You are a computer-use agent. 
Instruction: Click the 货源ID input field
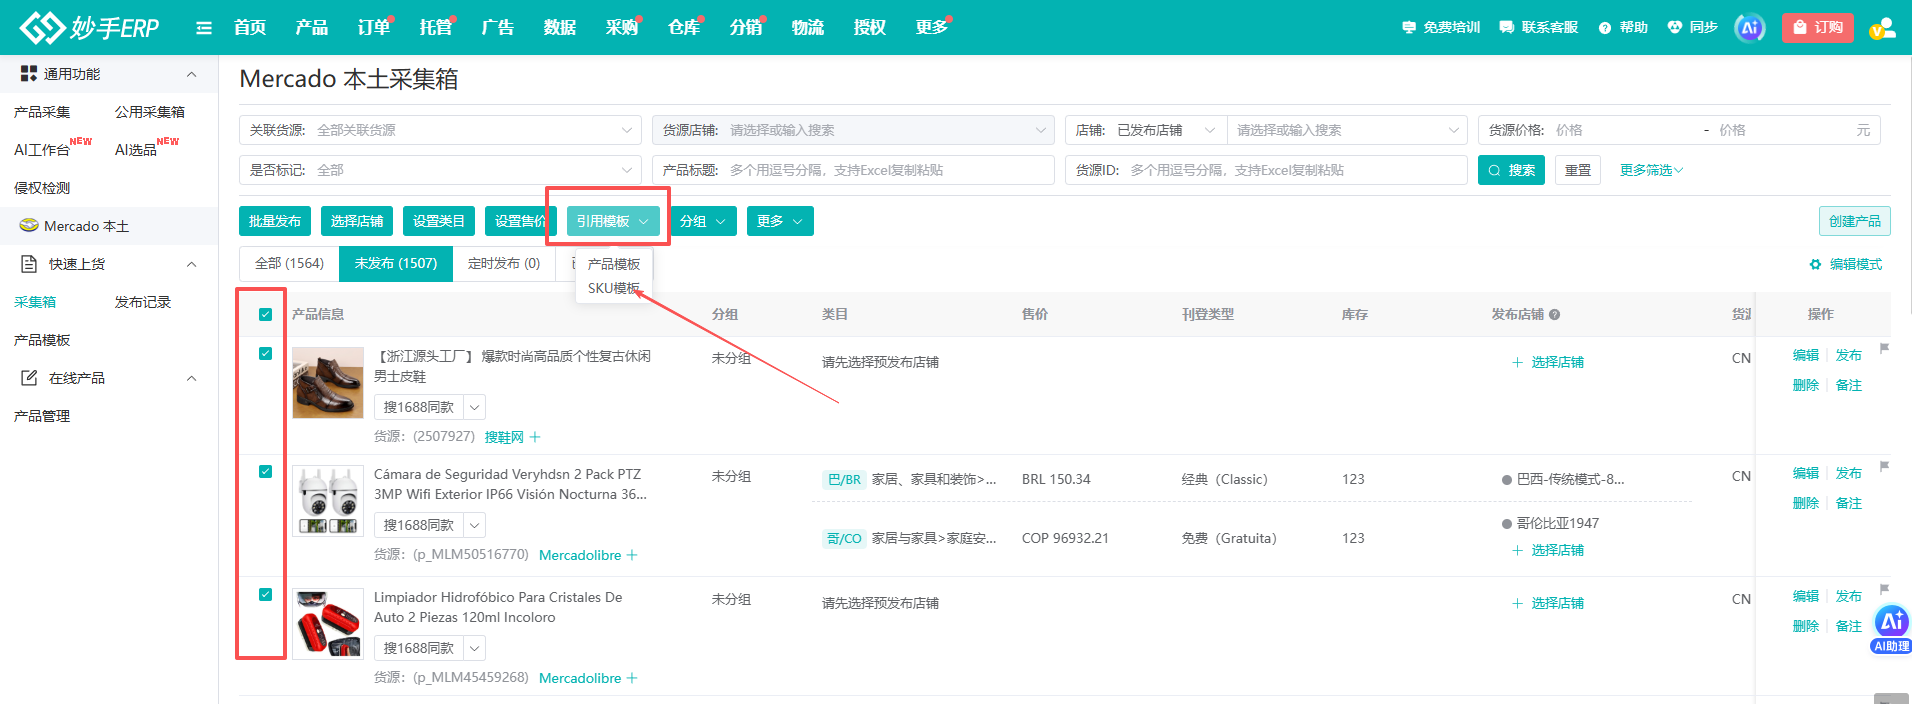tap(1266, 170)
